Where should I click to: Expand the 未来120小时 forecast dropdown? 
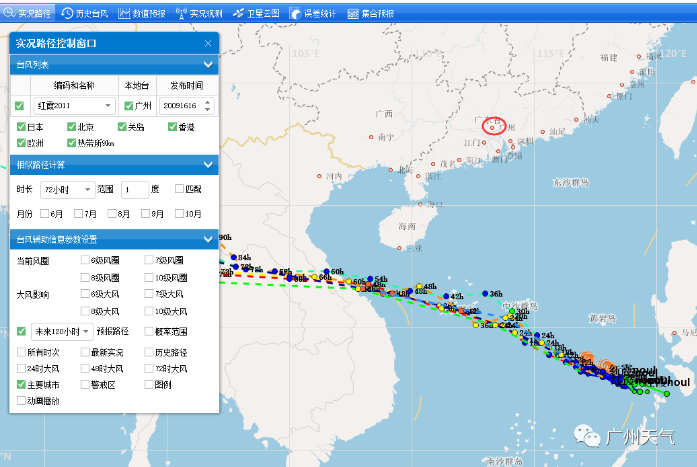pos(86,331)
